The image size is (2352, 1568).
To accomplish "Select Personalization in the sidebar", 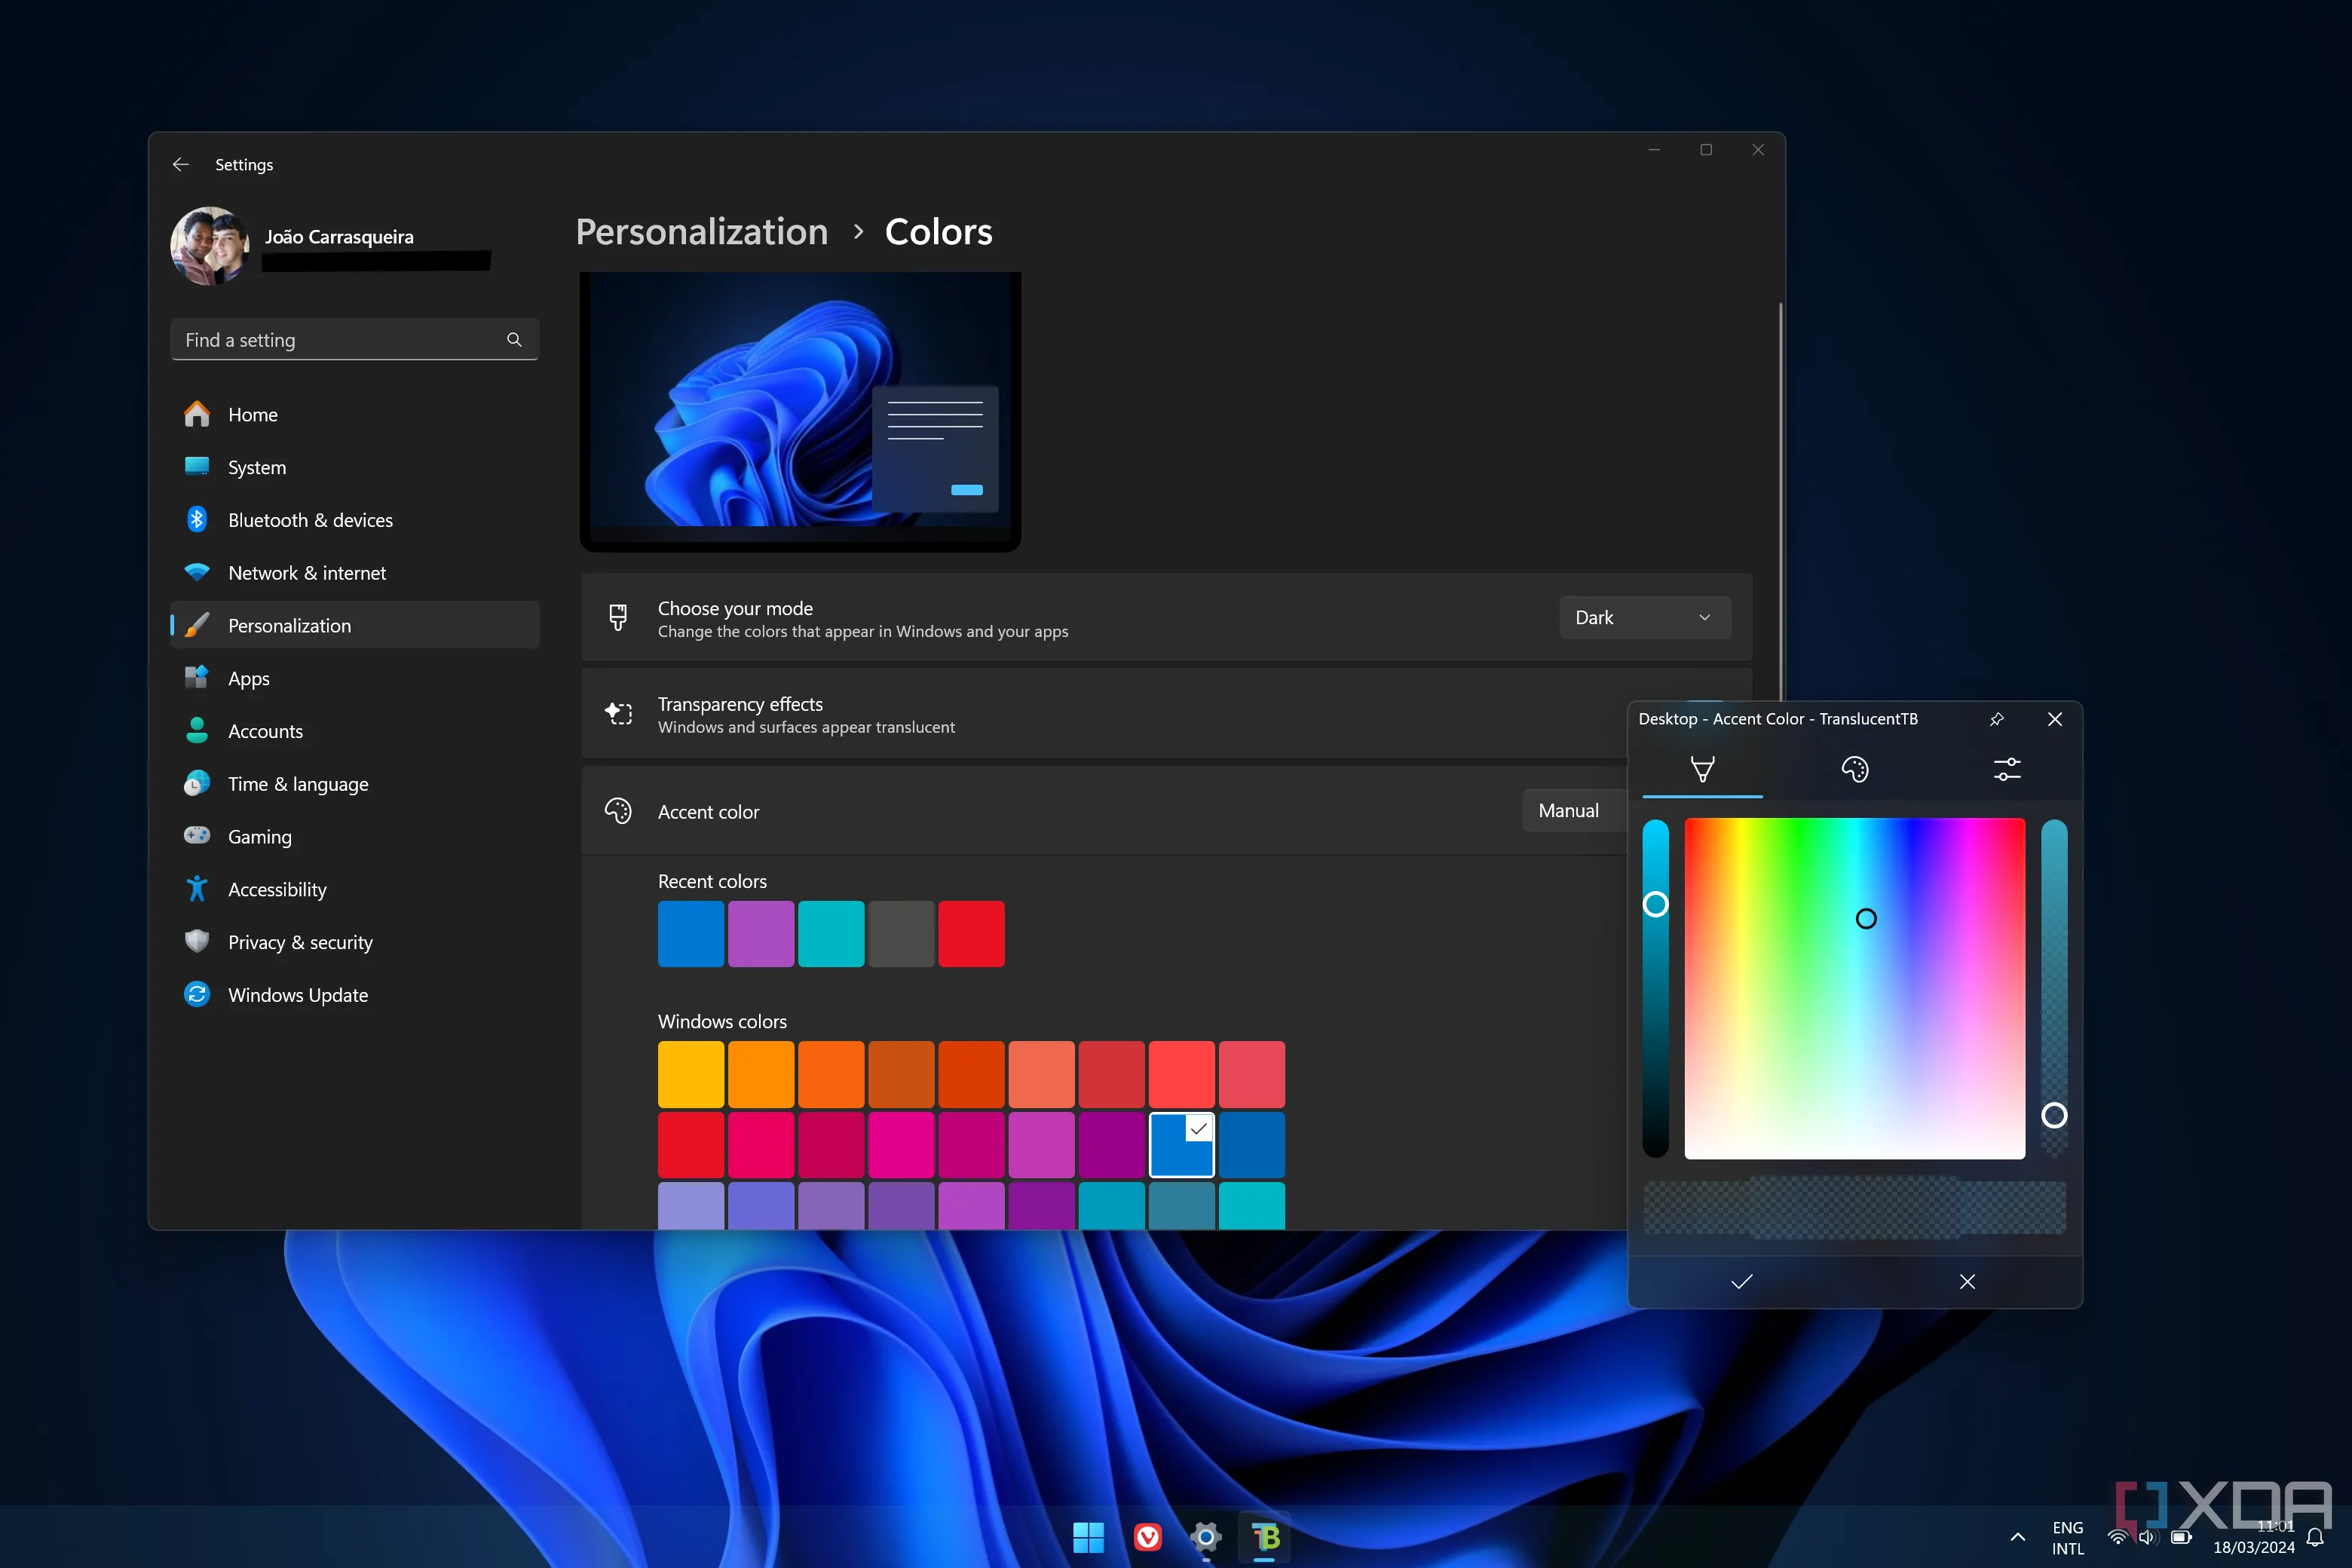I will pyautogui.click(x=355, y=625).
